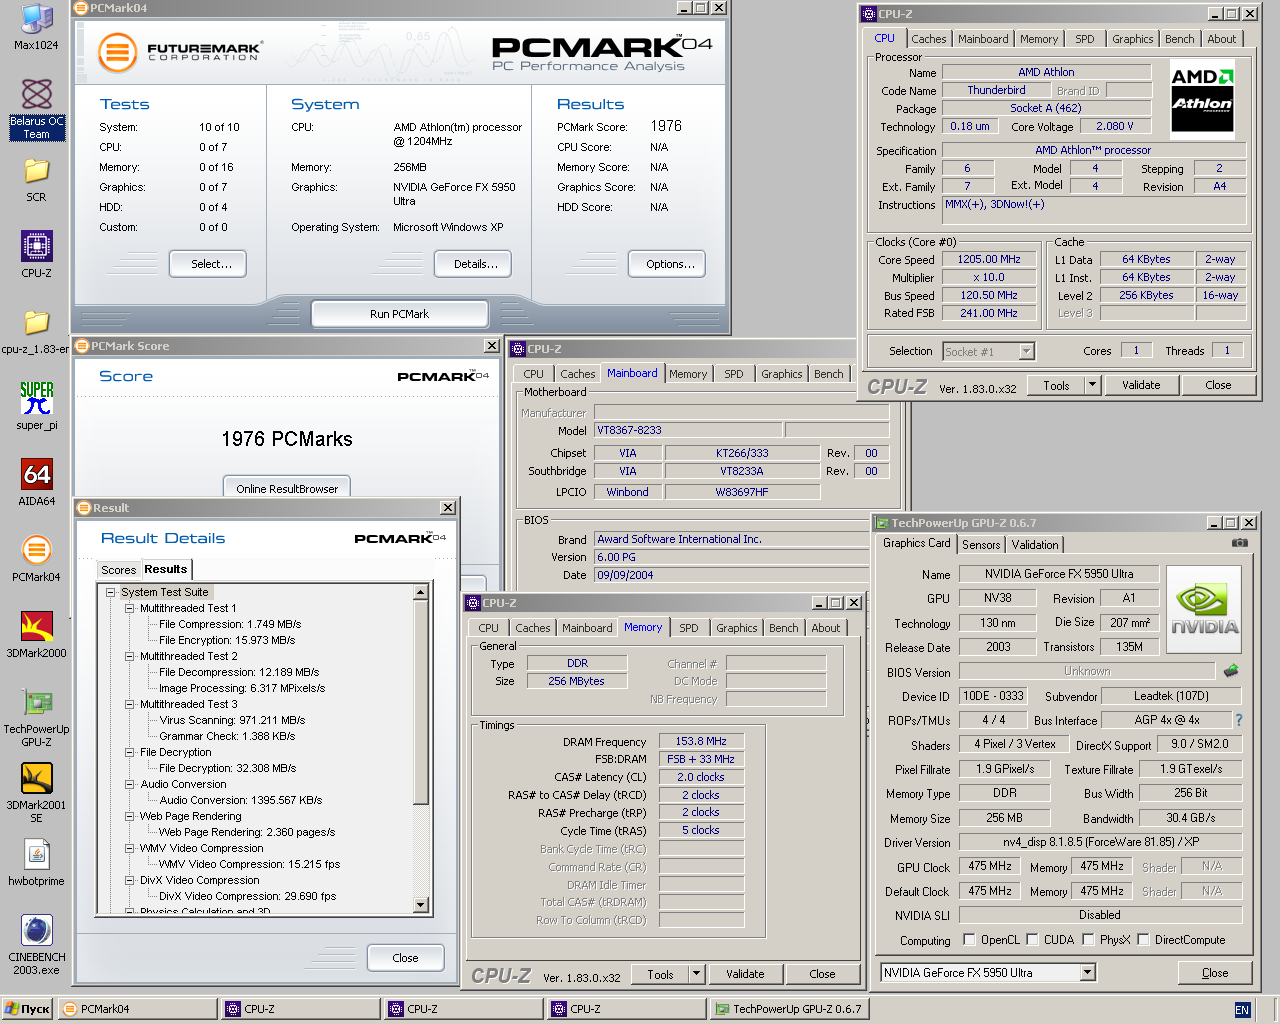The width and height of the screenshot is (1280, 1024).
Task: Click the GPU-Z BIOS save chip icon
Action: 1231,670
